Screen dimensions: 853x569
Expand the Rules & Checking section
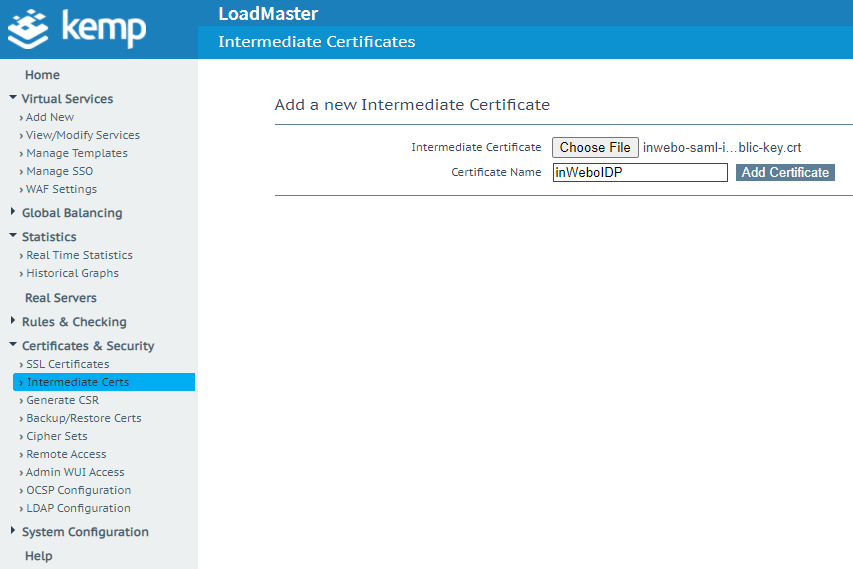click(13, 321)
